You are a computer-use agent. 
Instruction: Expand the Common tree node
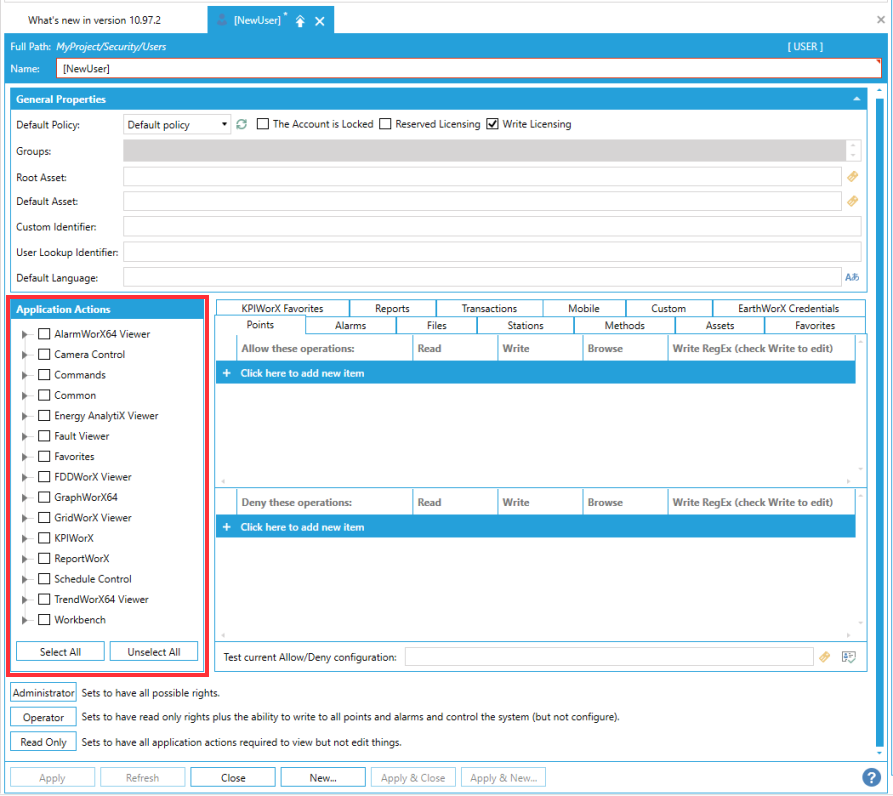24,395
